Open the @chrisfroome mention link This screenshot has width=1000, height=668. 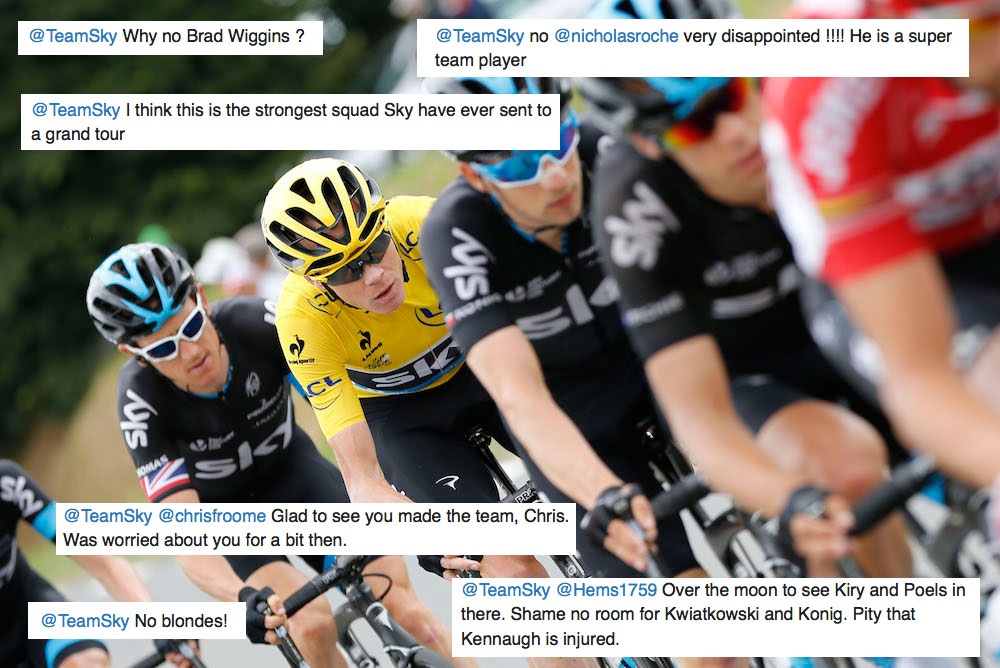click(212, 516)
